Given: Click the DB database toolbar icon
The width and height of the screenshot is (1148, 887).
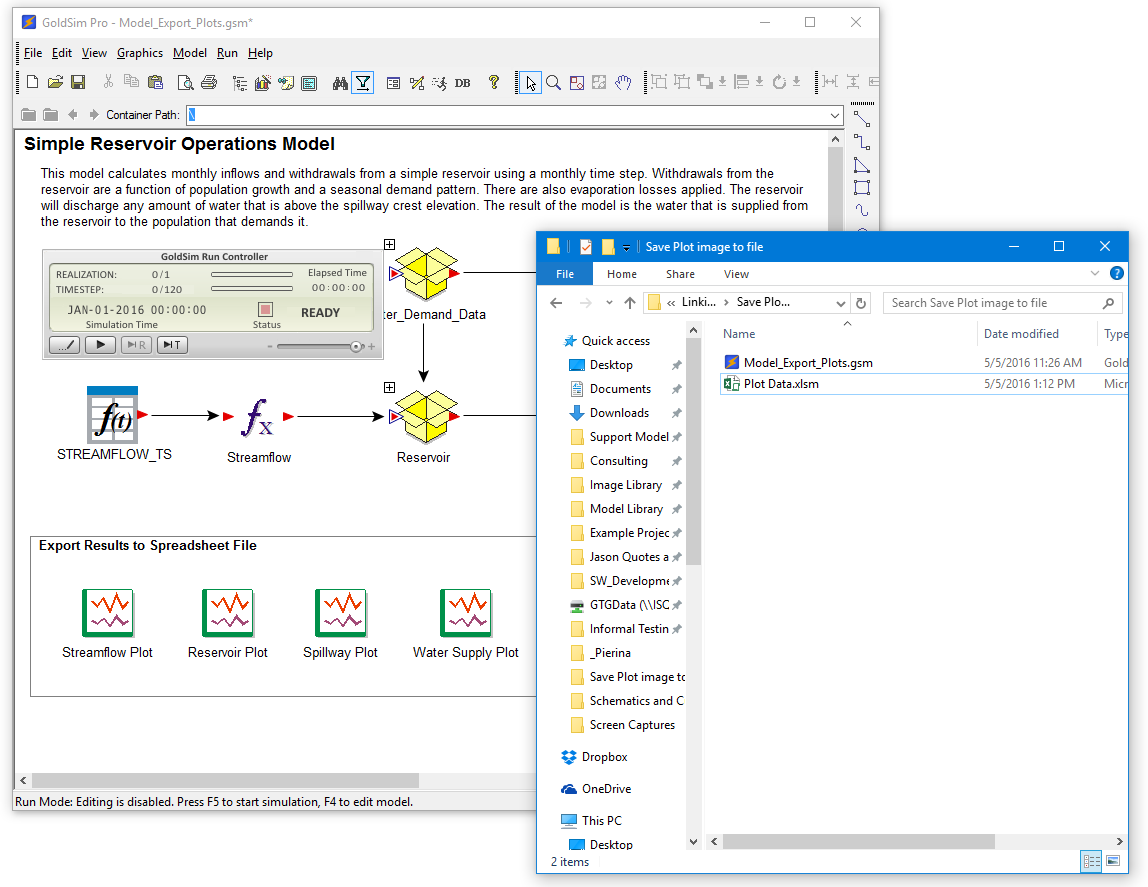Looking at the screenshot, I should [x=462, y=83].
